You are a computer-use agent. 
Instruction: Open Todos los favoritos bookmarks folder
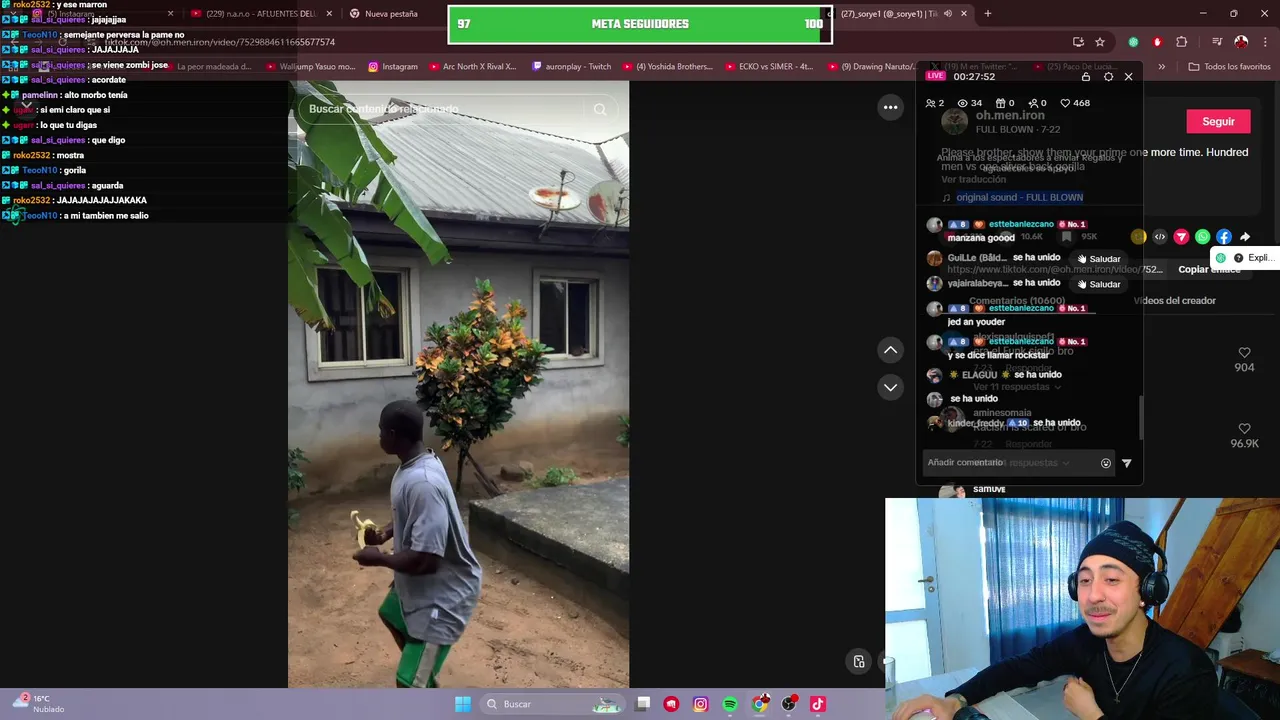coord(1229,67)
